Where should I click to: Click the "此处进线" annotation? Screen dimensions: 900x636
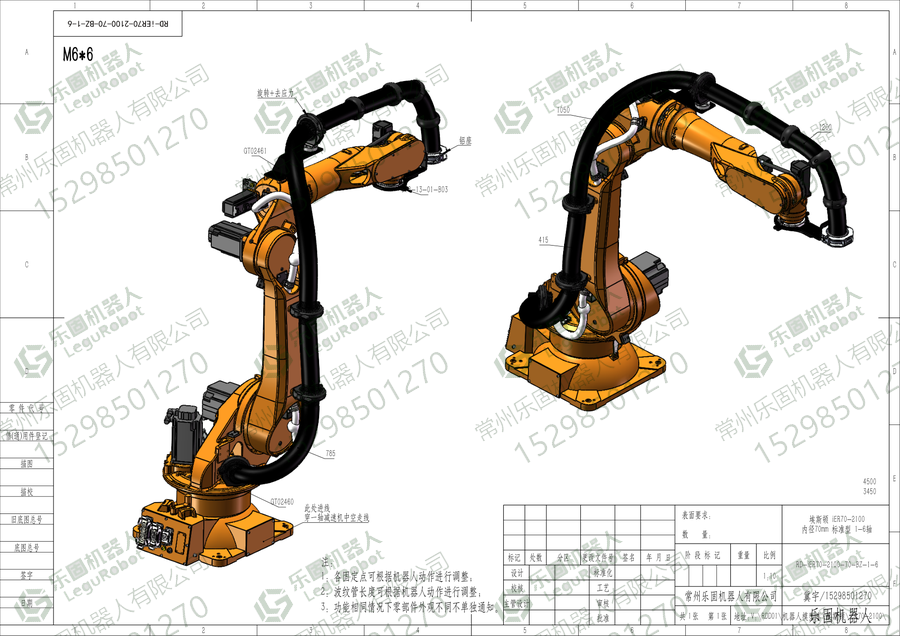pos(317,508)
